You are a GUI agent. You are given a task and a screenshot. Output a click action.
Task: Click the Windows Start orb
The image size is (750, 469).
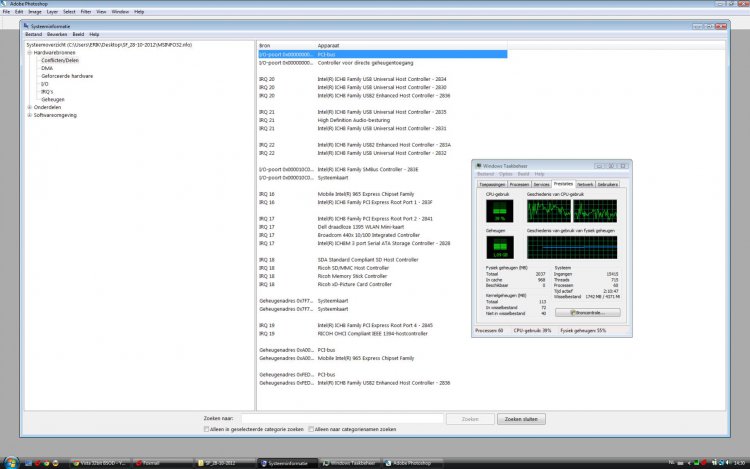pos(10,462)
